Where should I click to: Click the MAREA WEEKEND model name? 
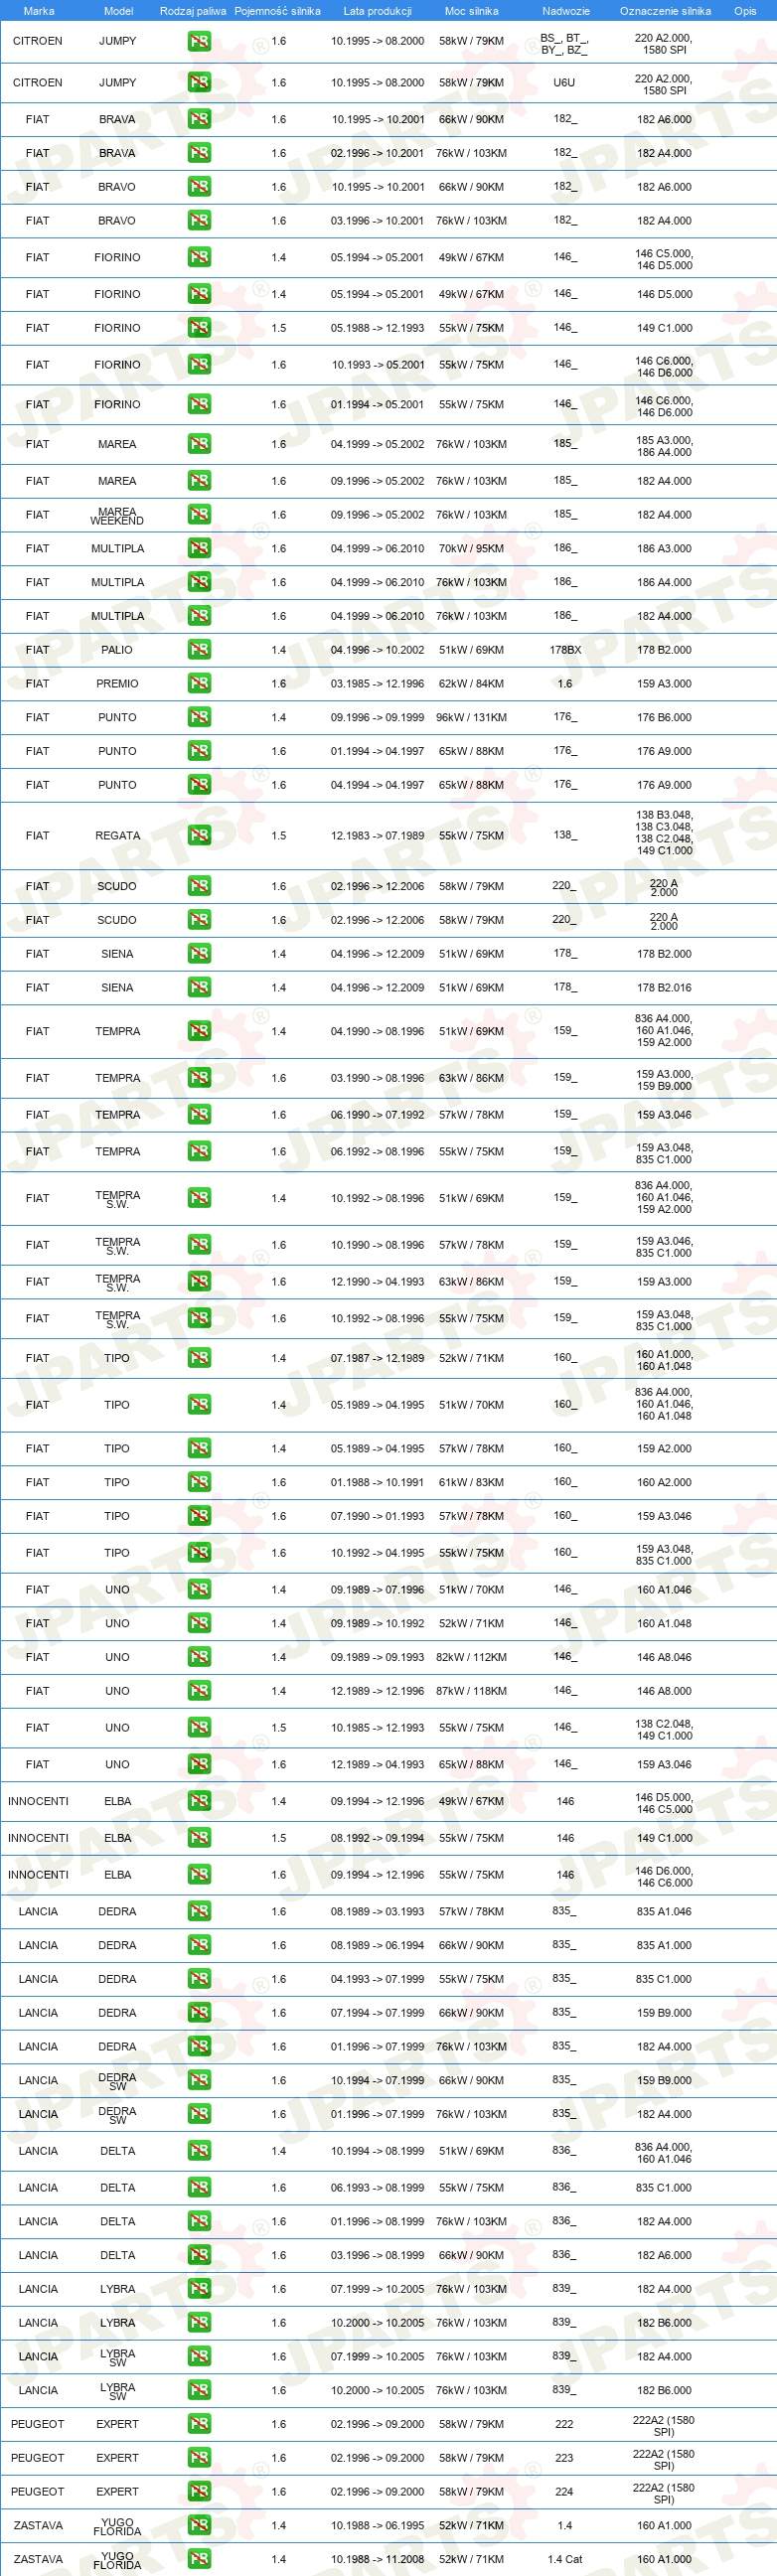(x=117, y=516)
